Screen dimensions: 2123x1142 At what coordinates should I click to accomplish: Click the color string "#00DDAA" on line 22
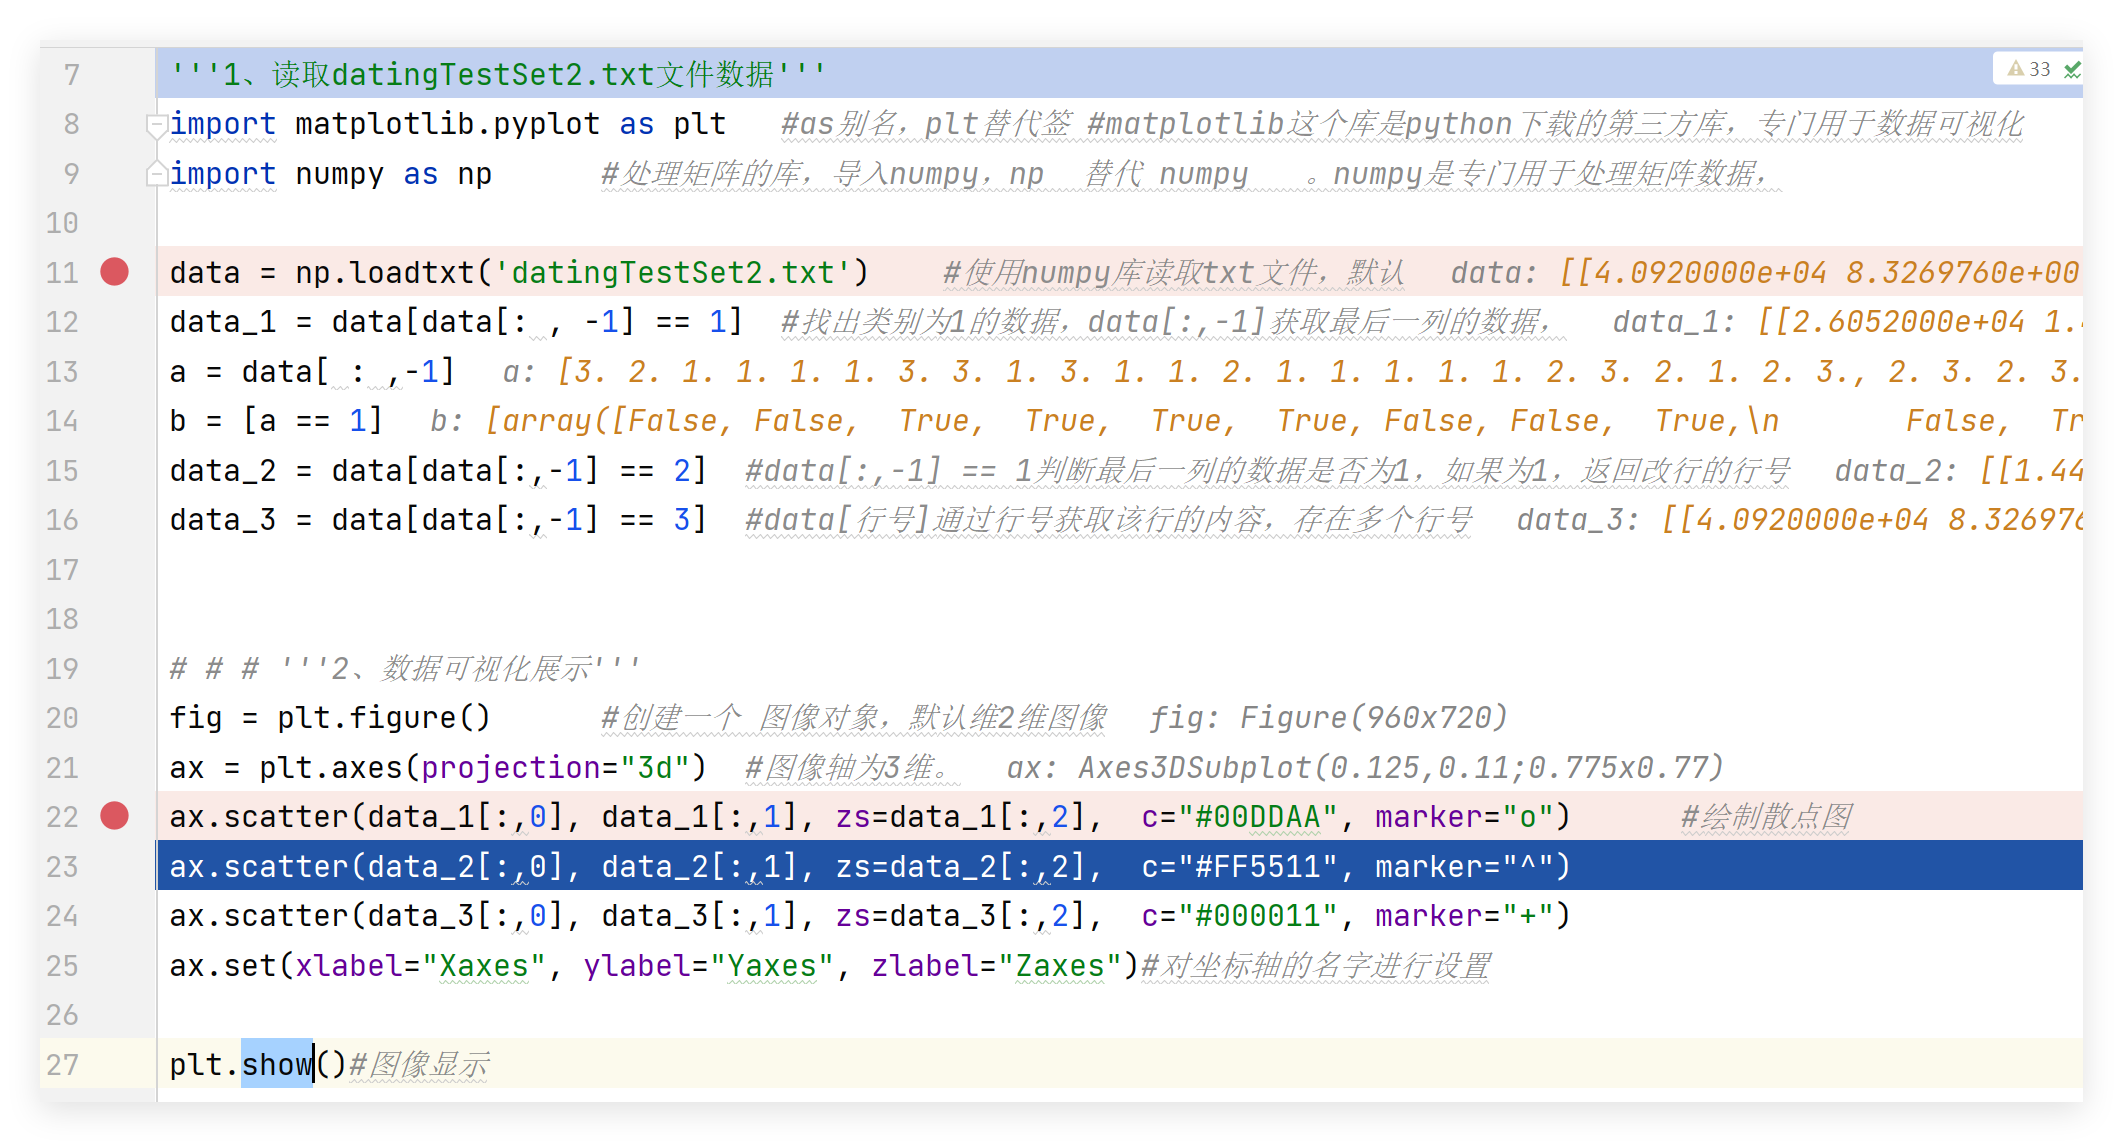(x=1258, y=817)
